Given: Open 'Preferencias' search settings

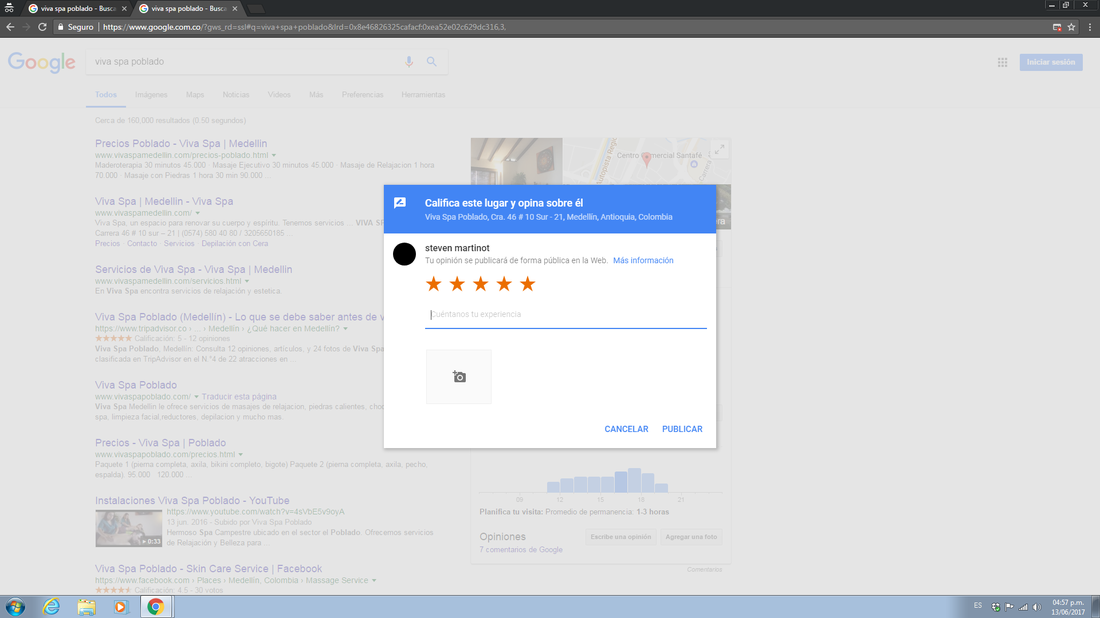Looking at the screenshot, I should (x=363, y=95).
